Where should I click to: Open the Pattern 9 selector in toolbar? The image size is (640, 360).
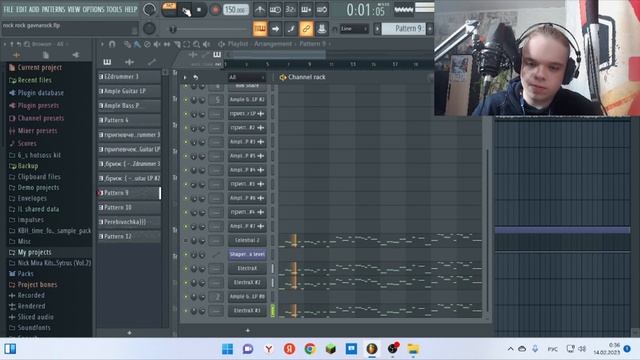click(x=403, y=29)
